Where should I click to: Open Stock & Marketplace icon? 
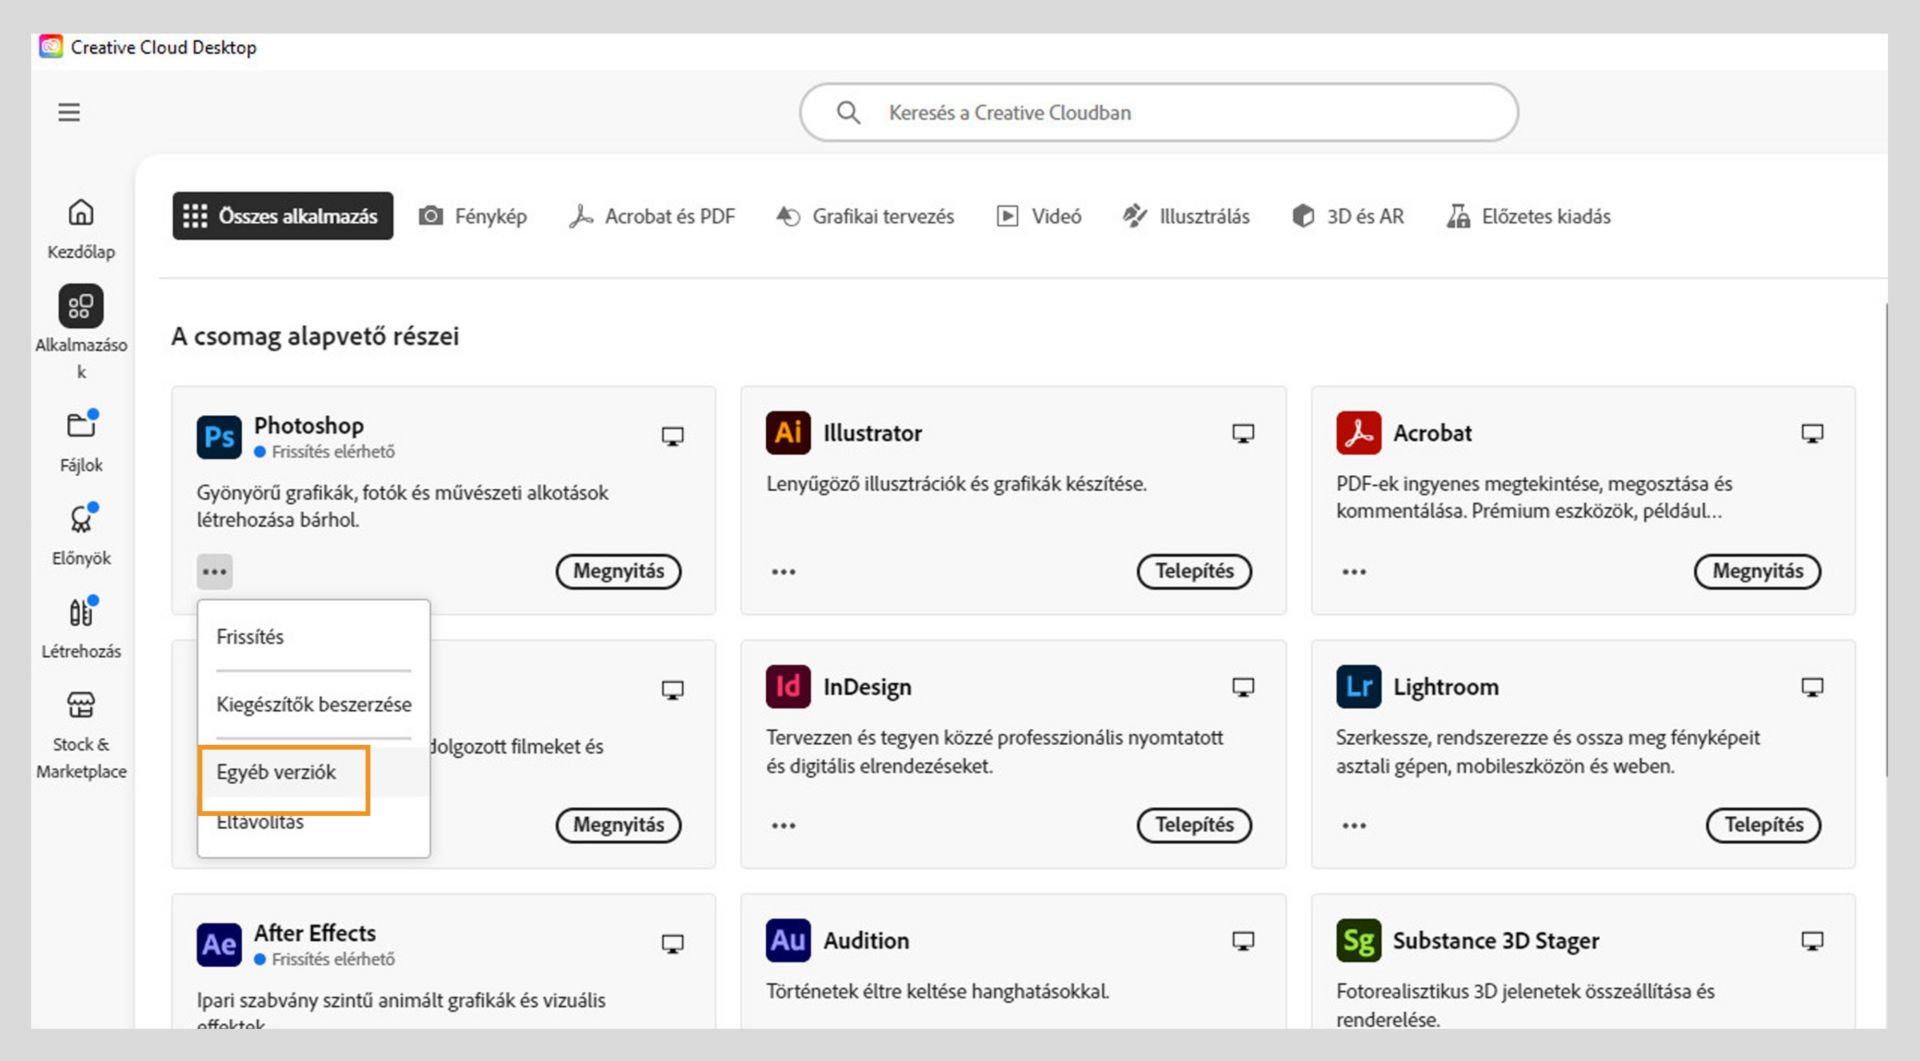[x=81, y=705]
